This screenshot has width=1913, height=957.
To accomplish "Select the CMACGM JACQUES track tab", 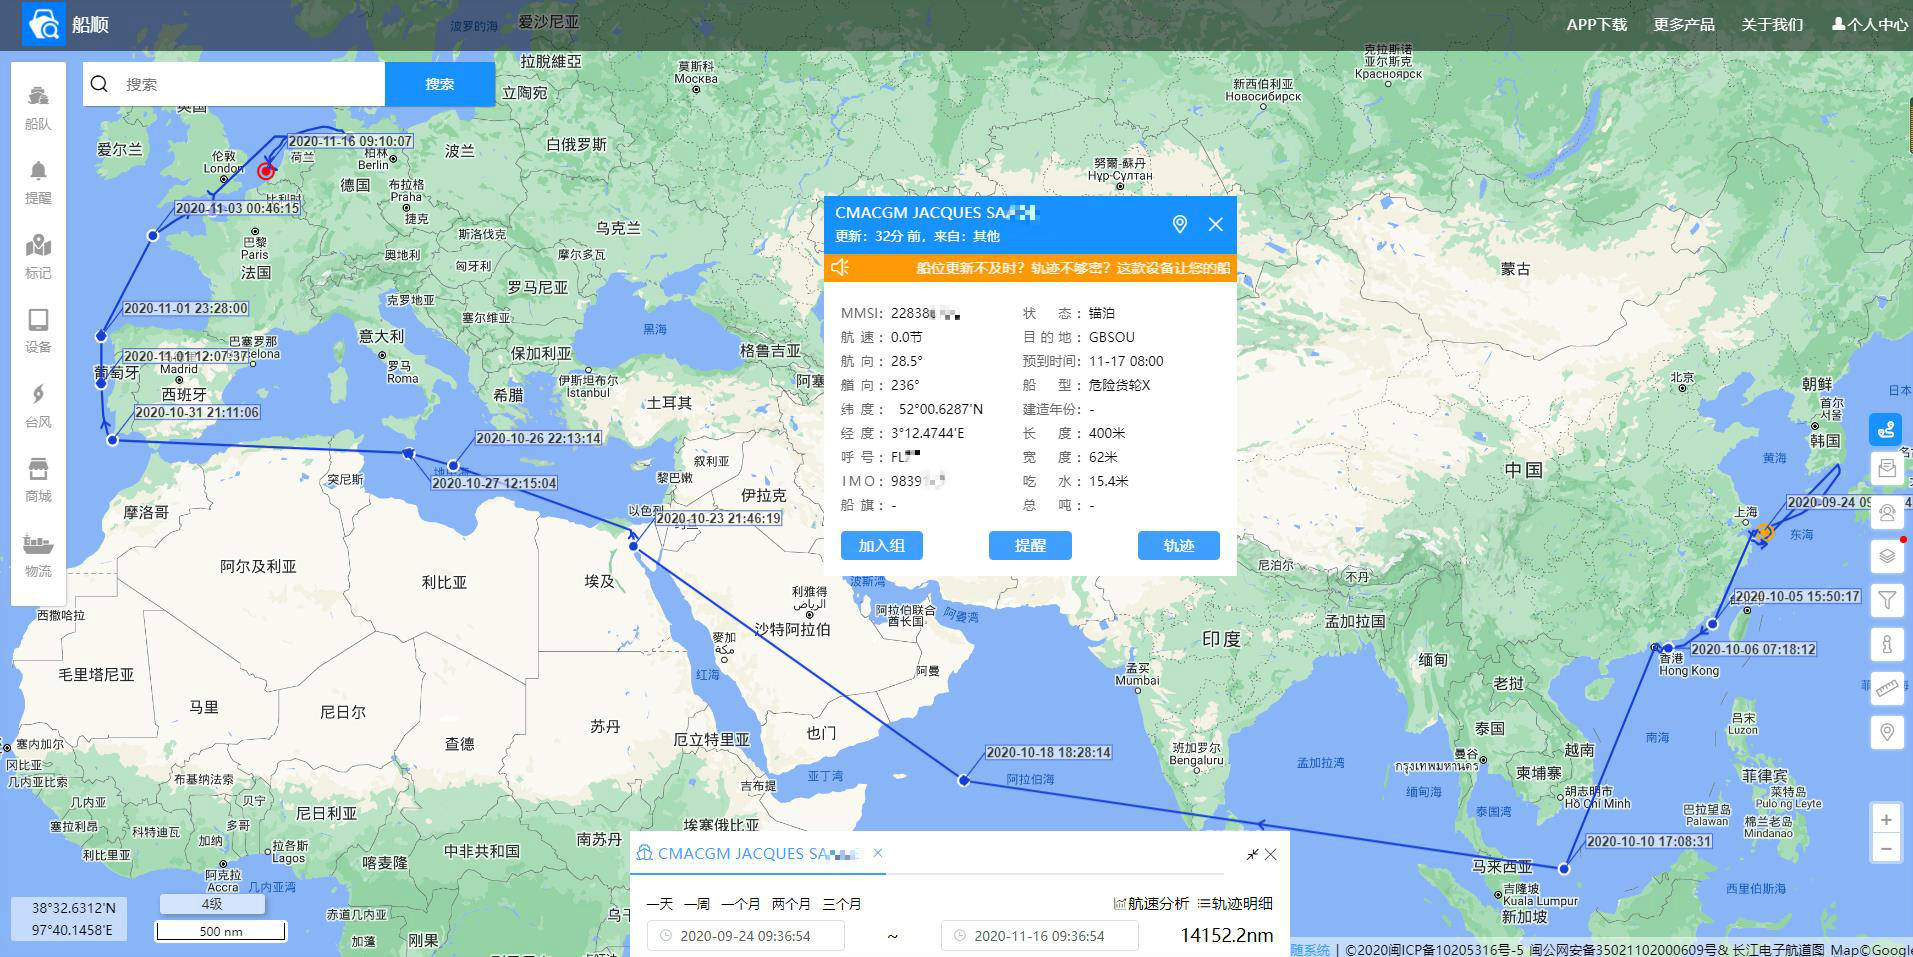I will click(x=759, y=853).
